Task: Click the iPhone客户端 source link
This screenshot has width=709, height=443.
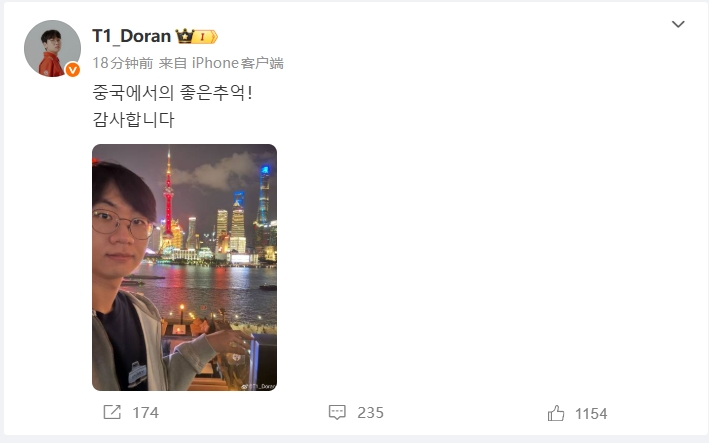Action: pyautogui.click(x=238, y=63)
